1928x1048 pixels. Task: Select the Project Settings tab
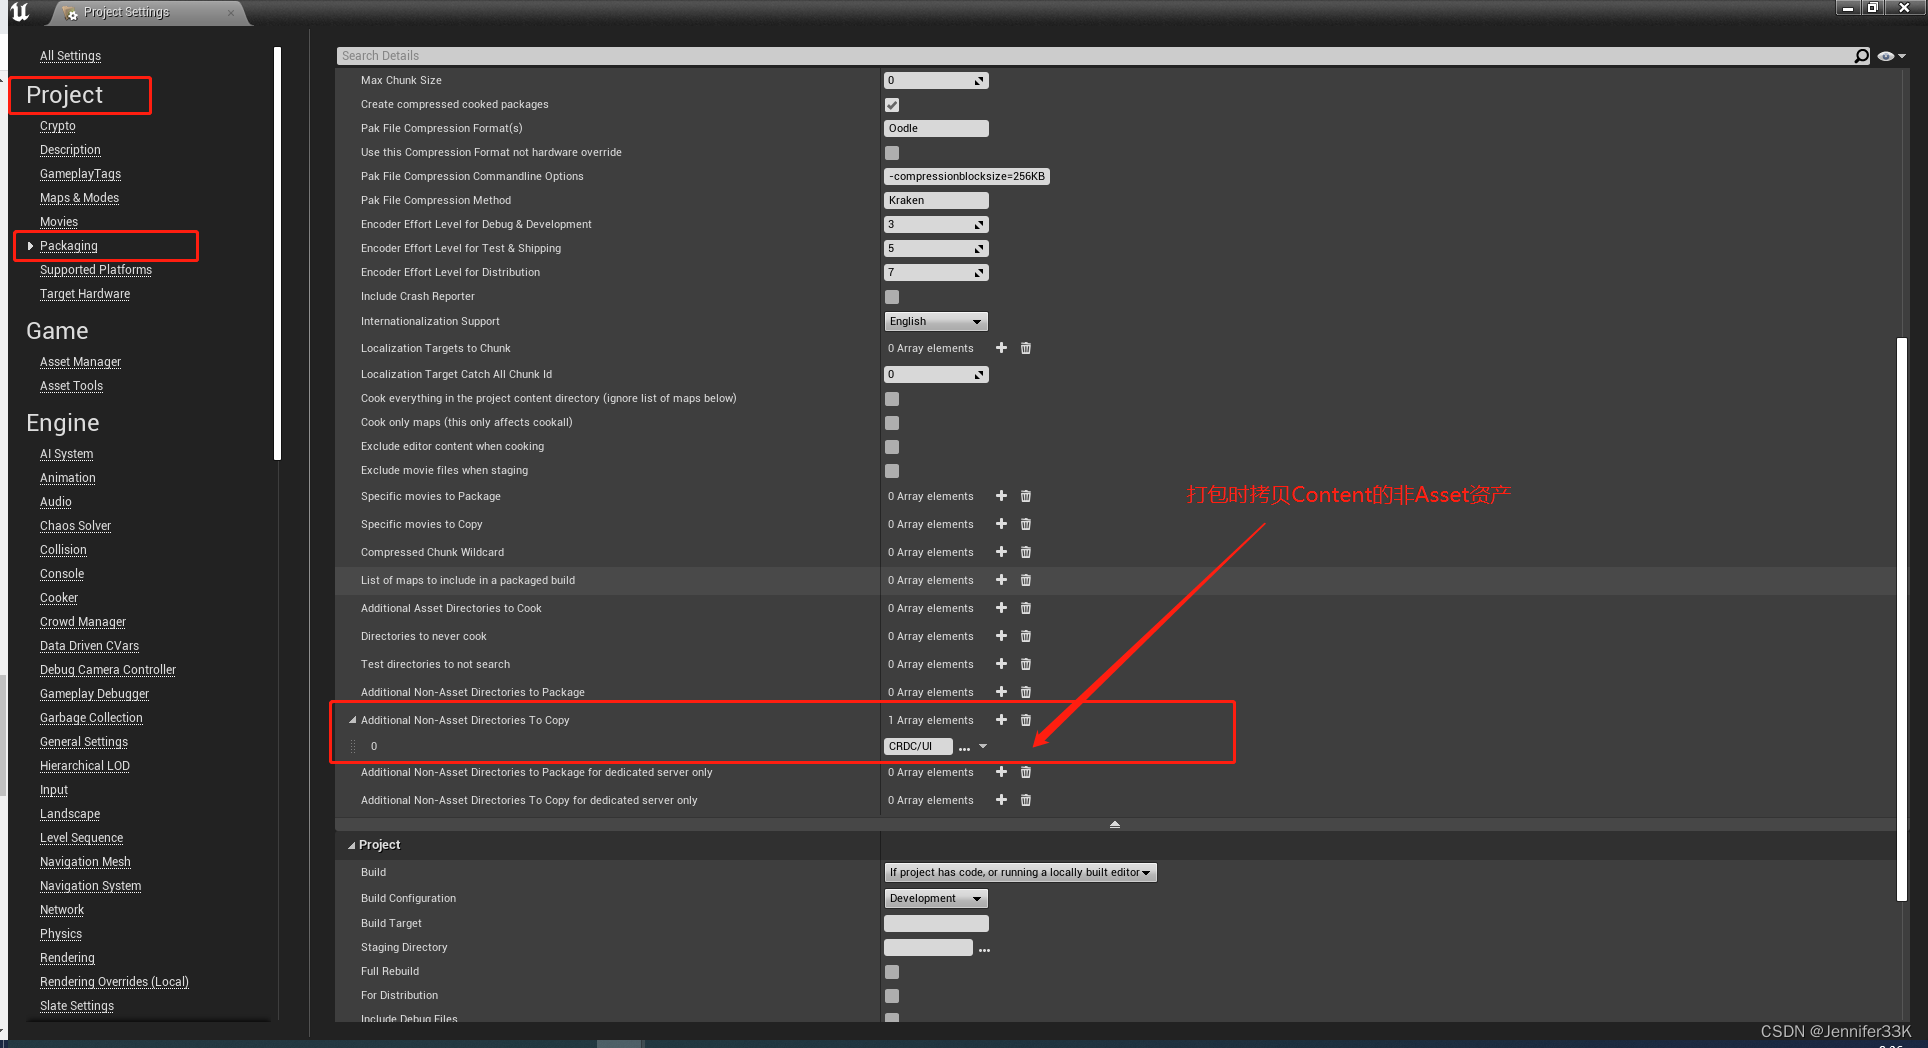click(x=147, y=13)
